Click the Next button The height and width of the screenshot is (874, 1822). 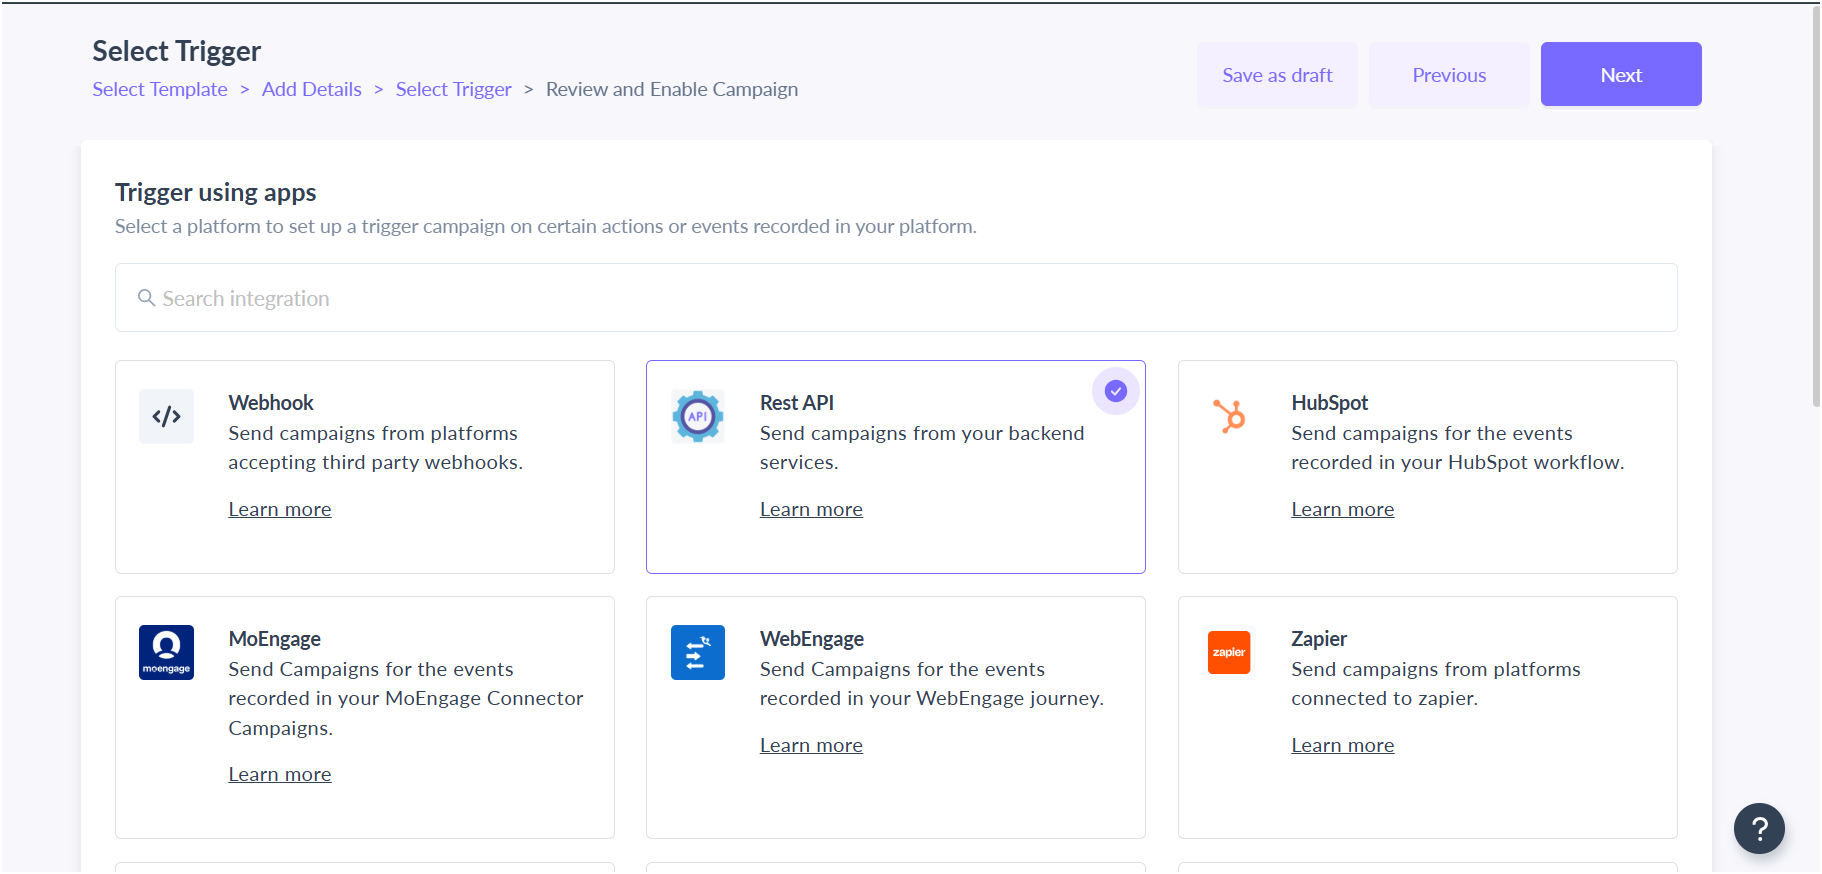tap(1621, 74)
